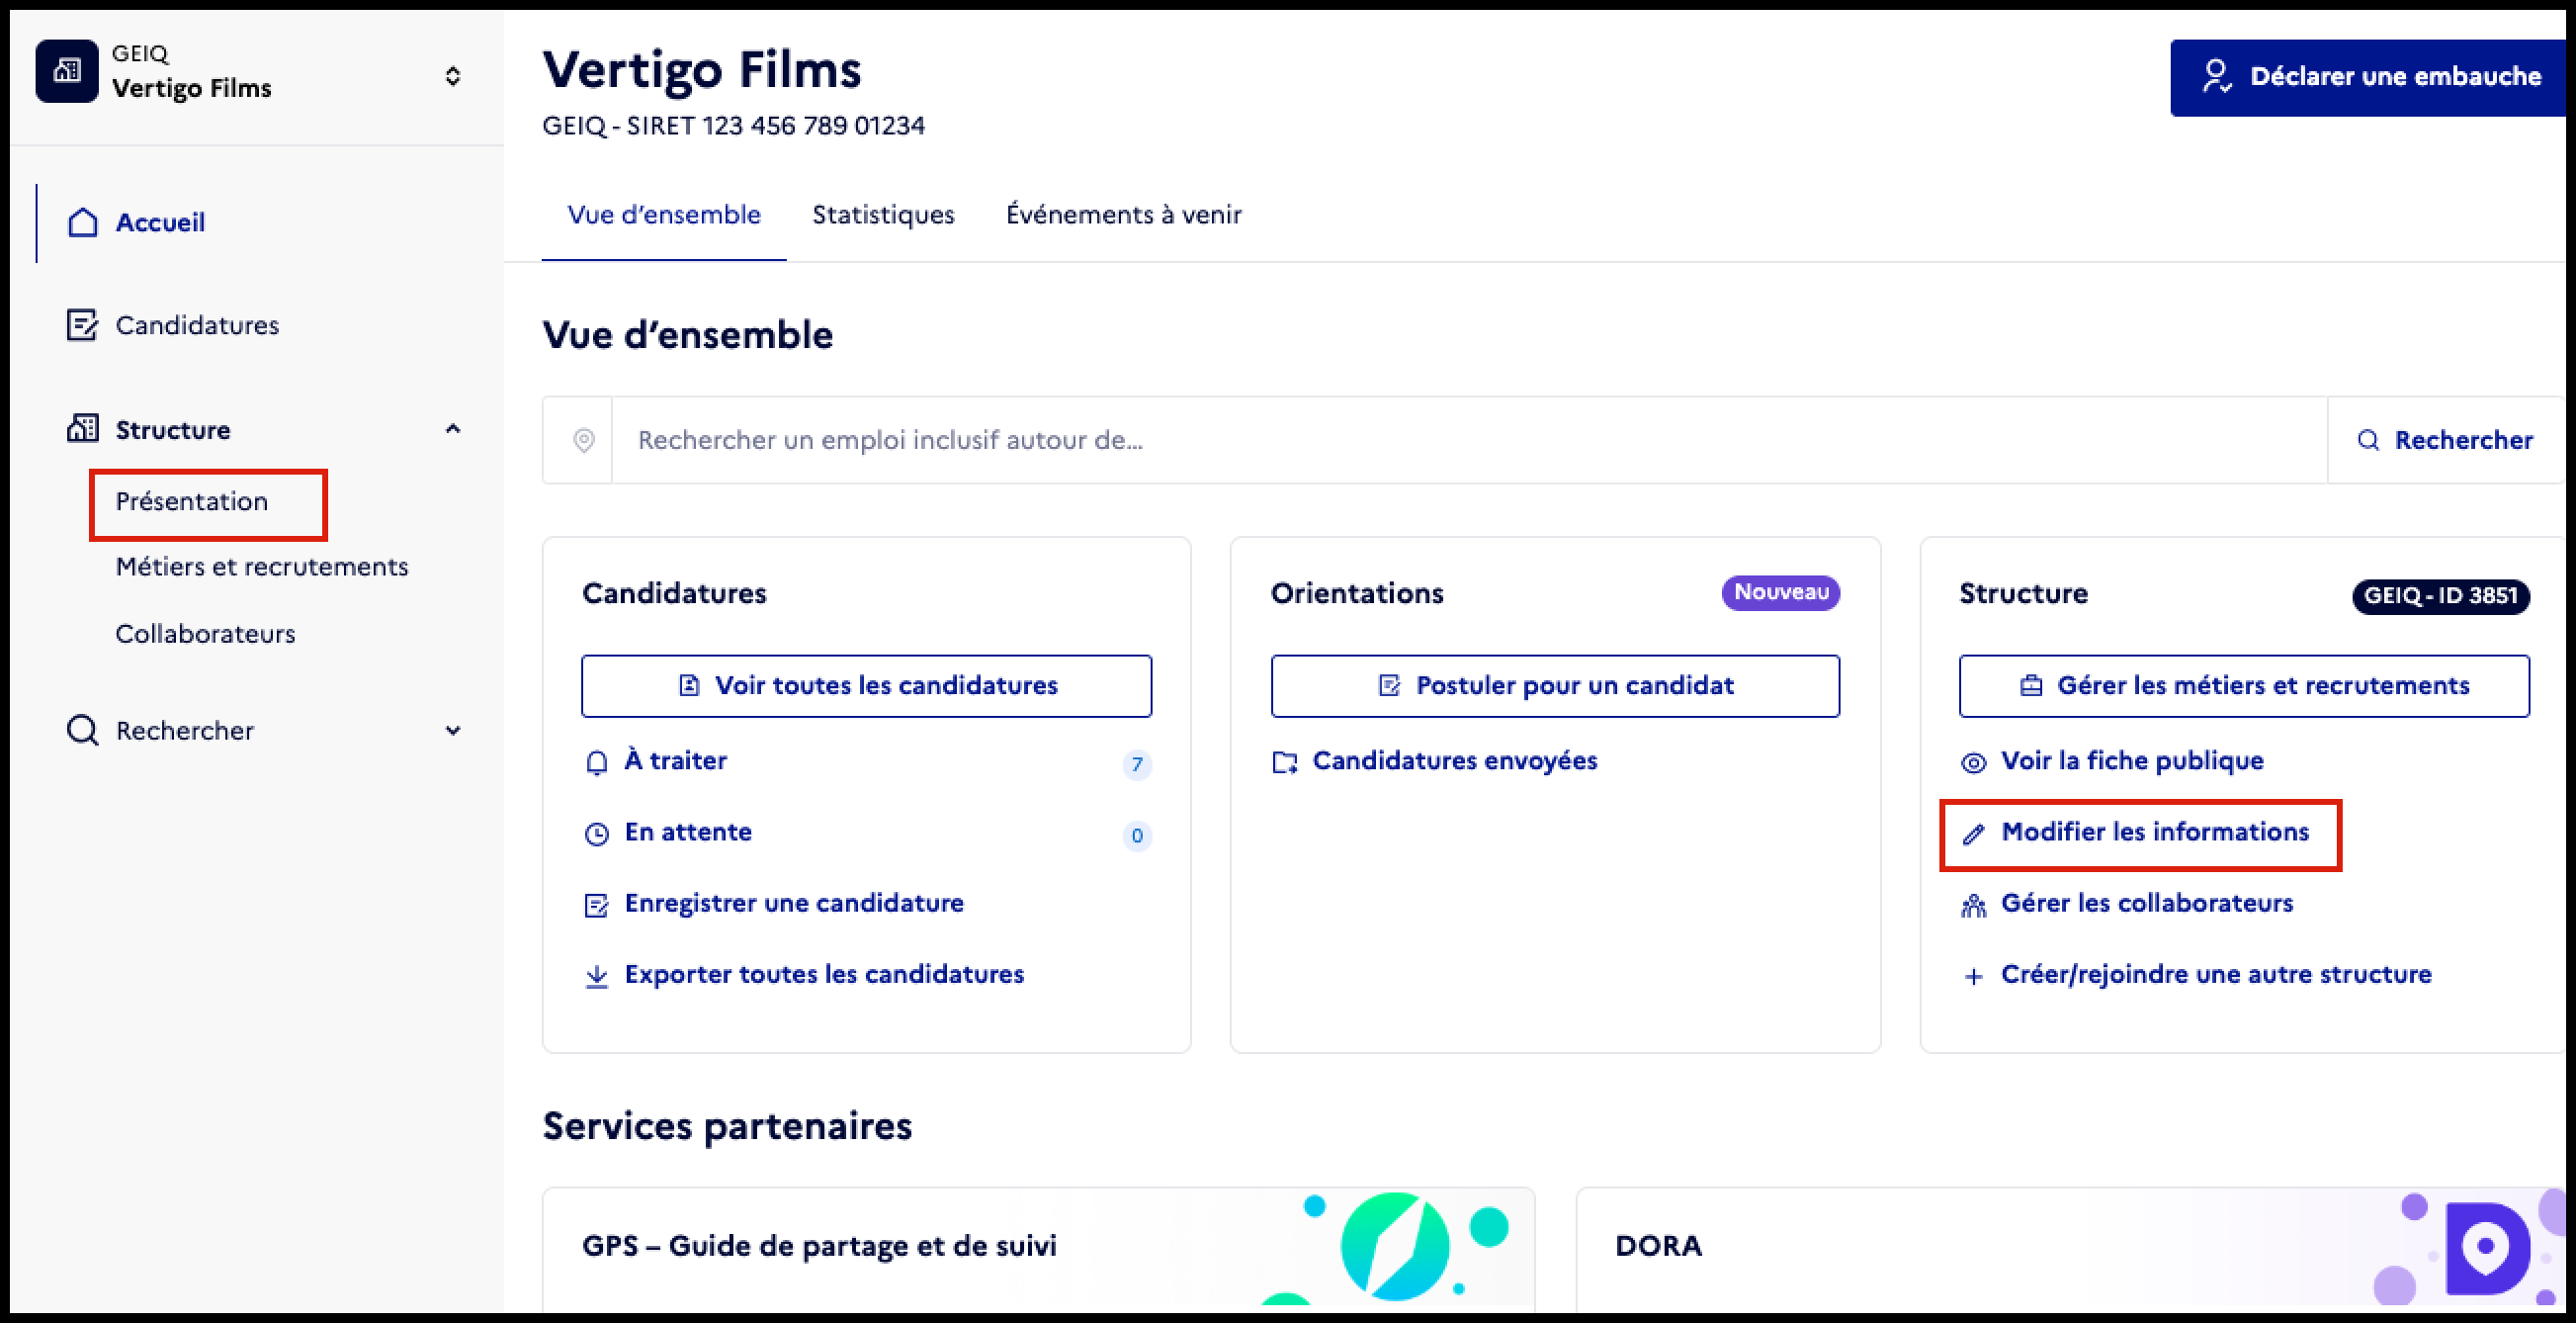Image resolution: width=2576 pixels, height=1323 pixels.
Task: Click the download icon beside Exporter toutes les candidatures
Action: (x=597, y=976)
